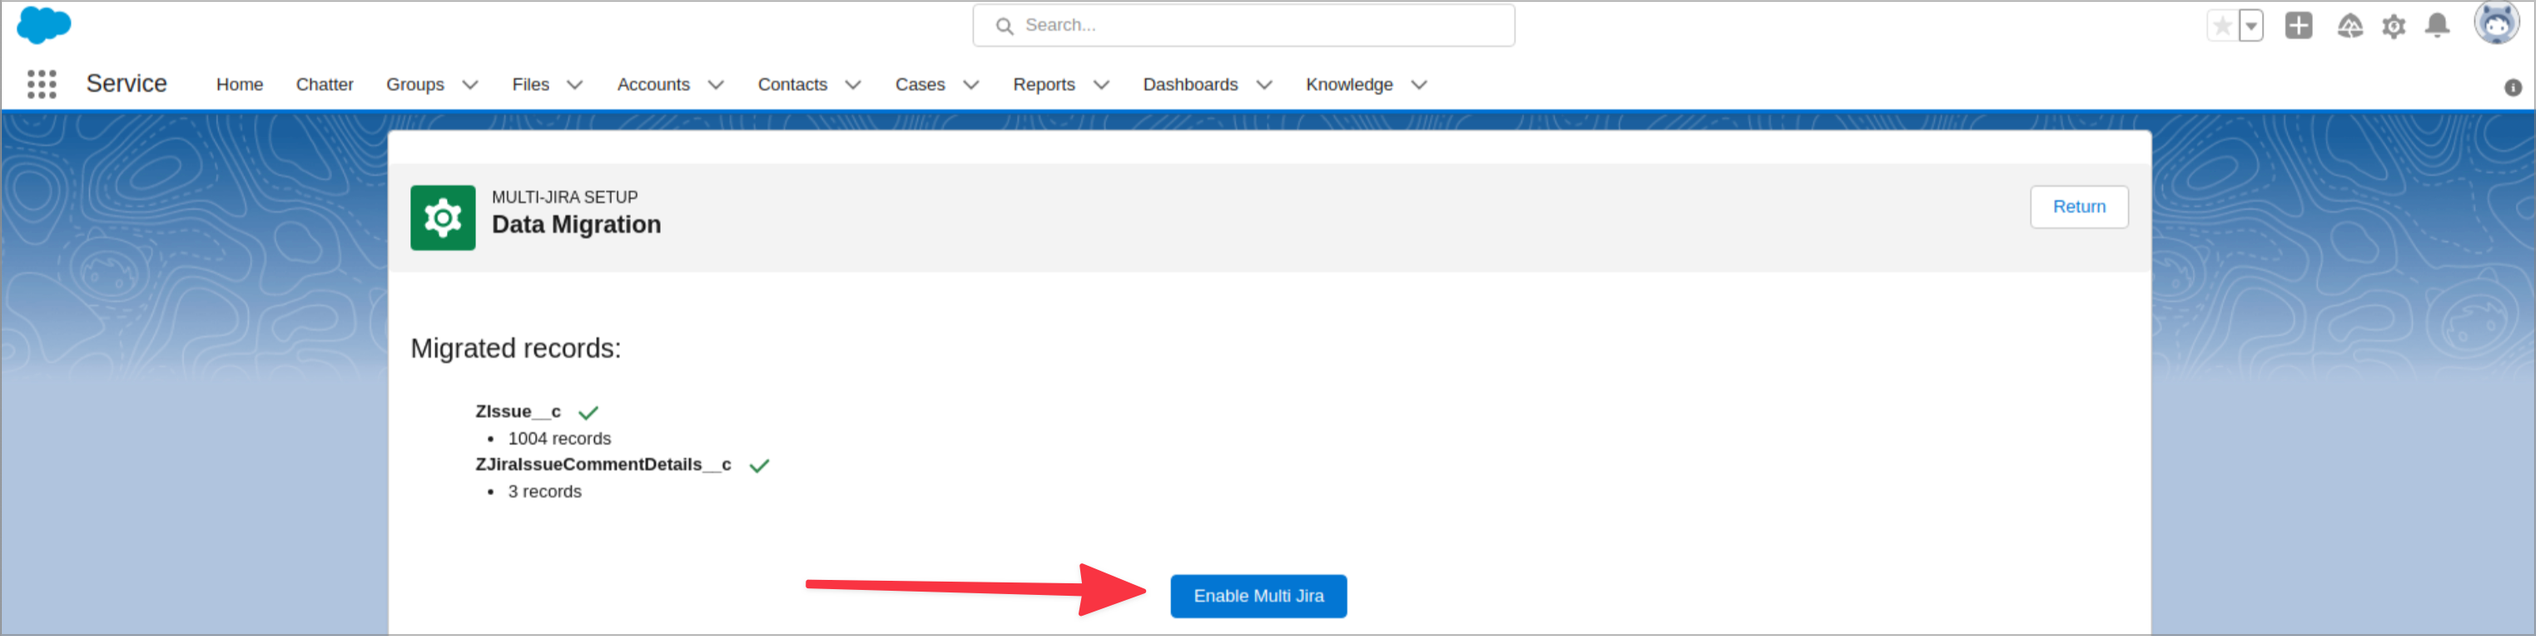This screenshot has width=2536, height=636.
Task: Open the notifications bell
Action: point(2437,26)
